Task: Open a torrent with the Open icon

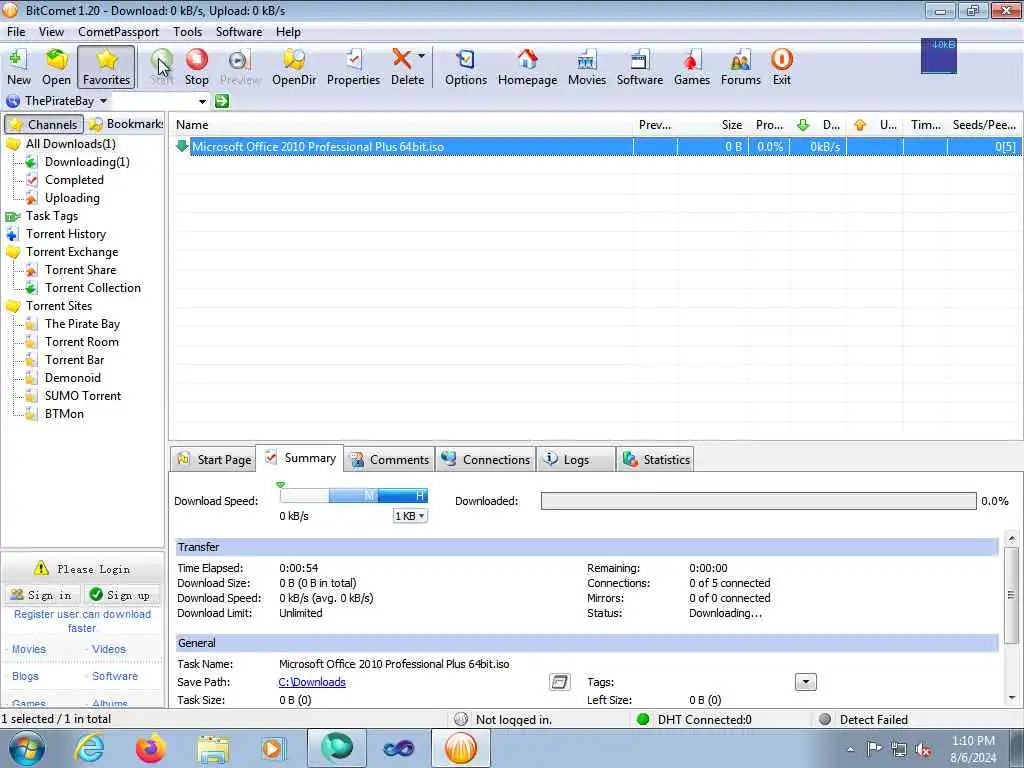Action: [x=56, y=67]
